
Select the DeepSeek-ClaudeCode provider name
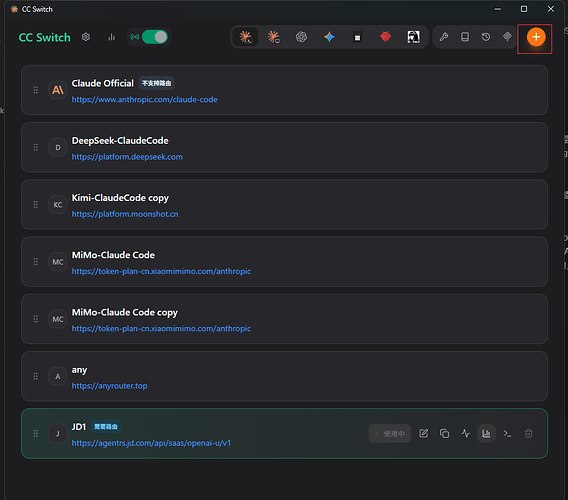coord(120,141)
